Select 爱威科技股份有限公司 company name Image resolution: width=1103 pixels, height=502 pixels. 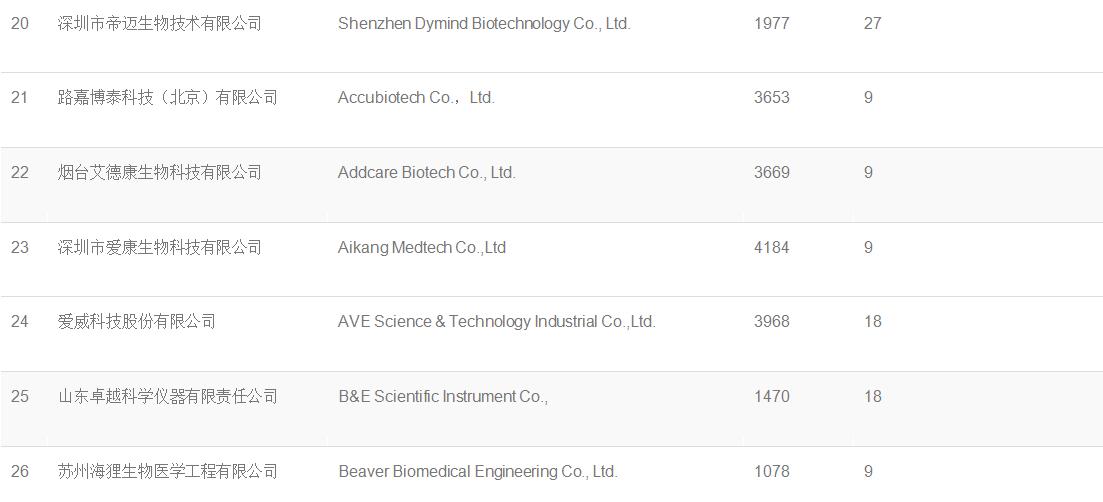(x=136, y=322)
